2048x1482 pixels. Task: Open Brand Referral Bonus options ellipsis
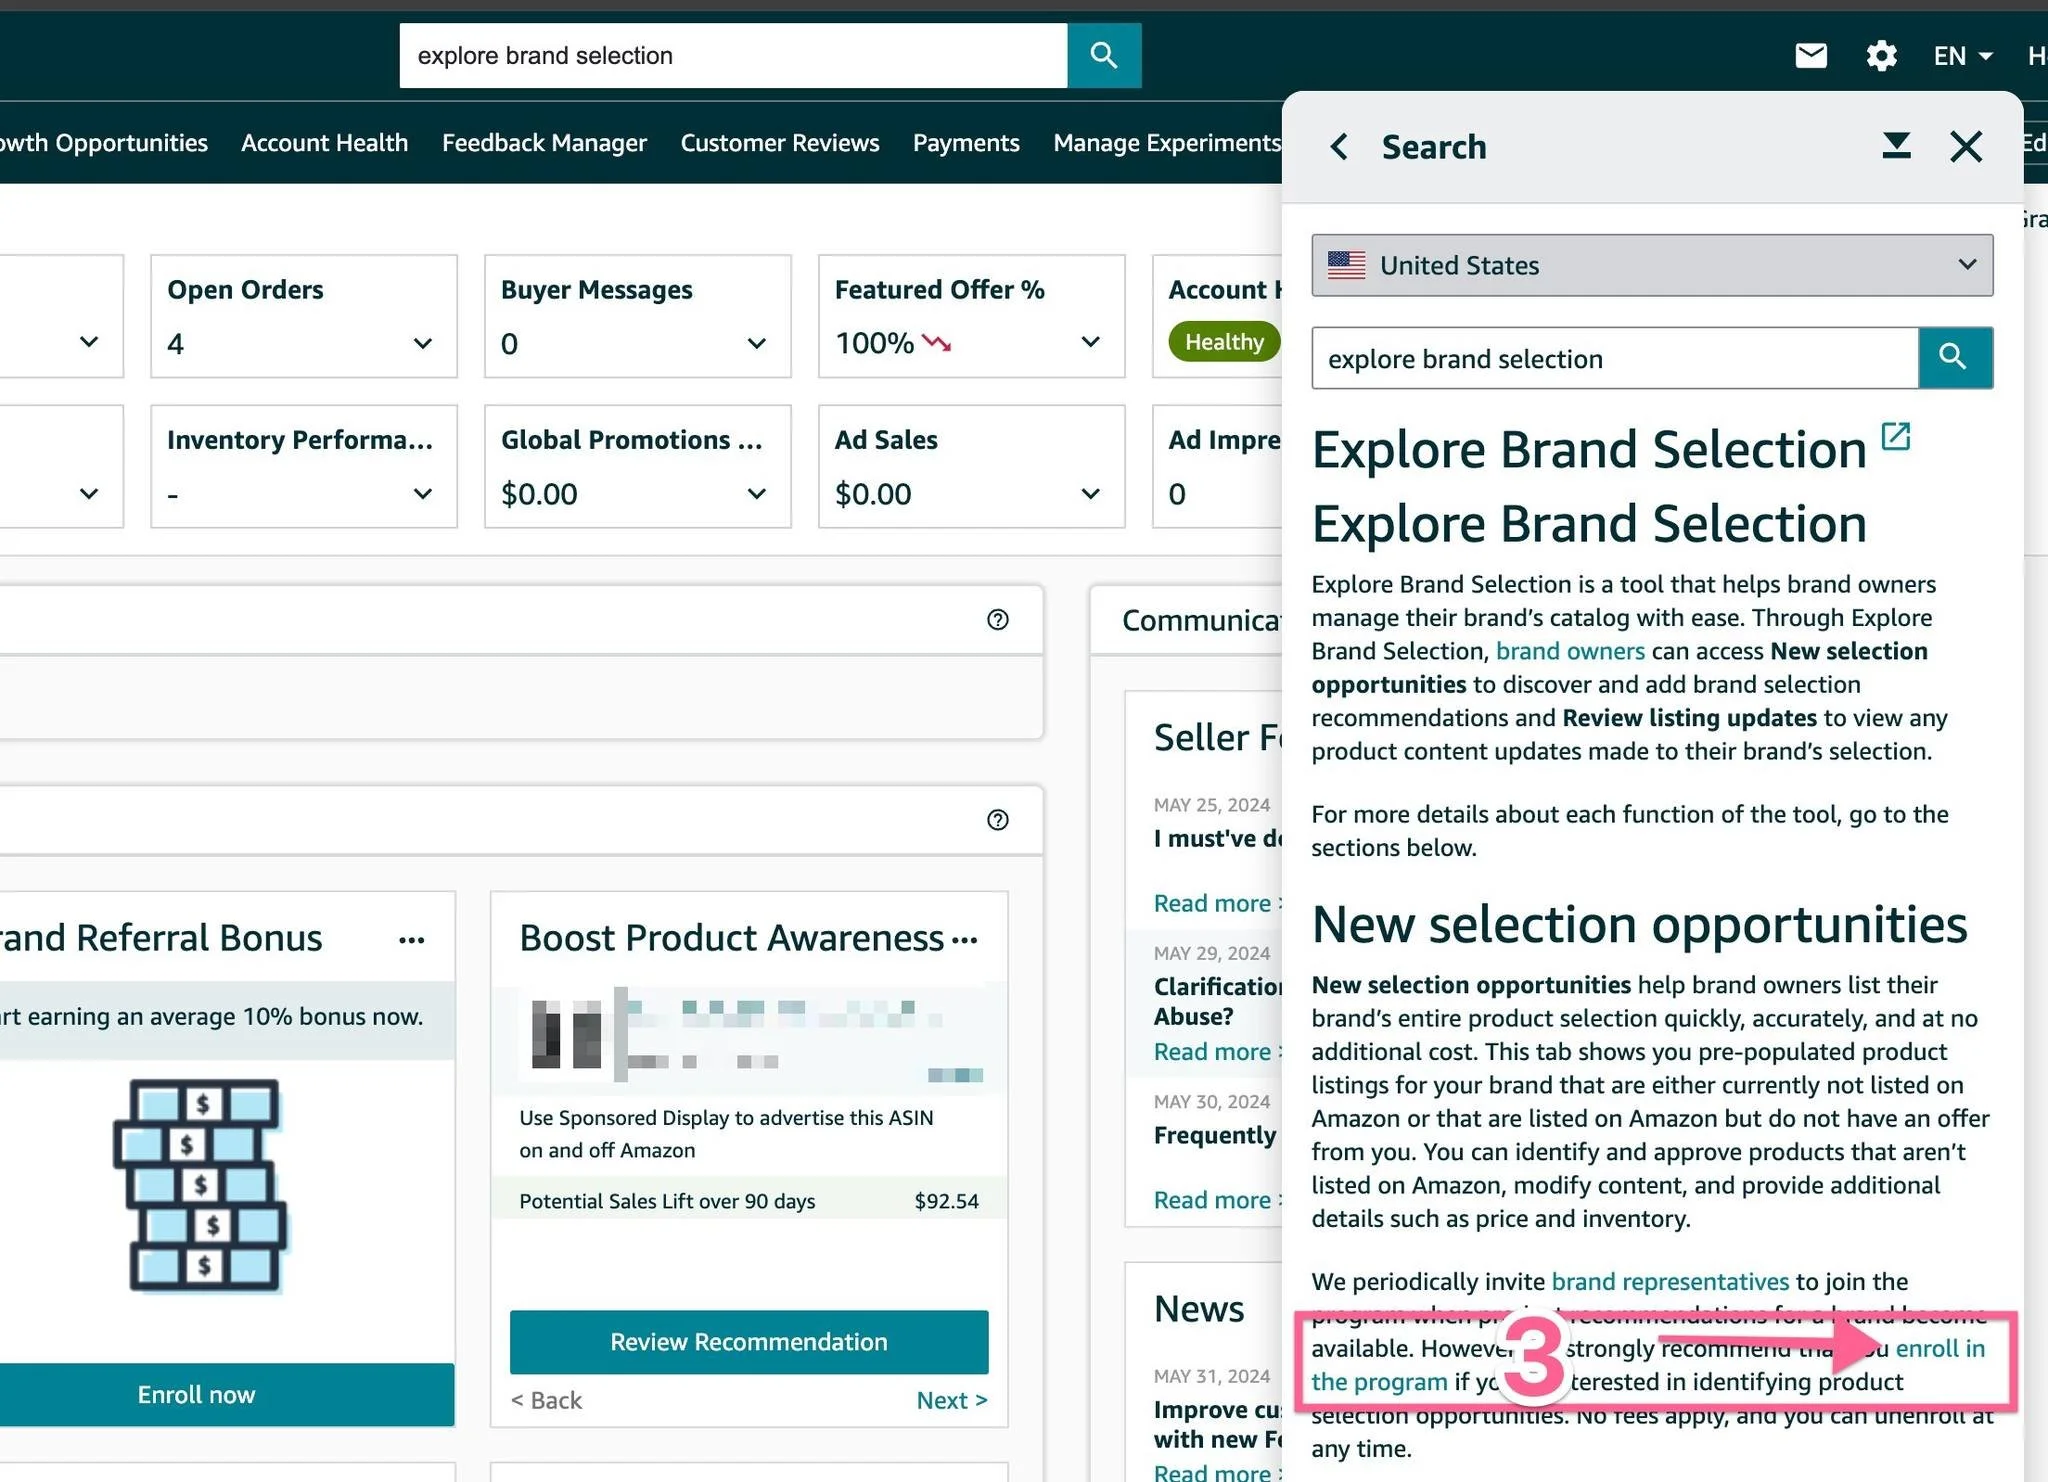click(x=411, y=940)
